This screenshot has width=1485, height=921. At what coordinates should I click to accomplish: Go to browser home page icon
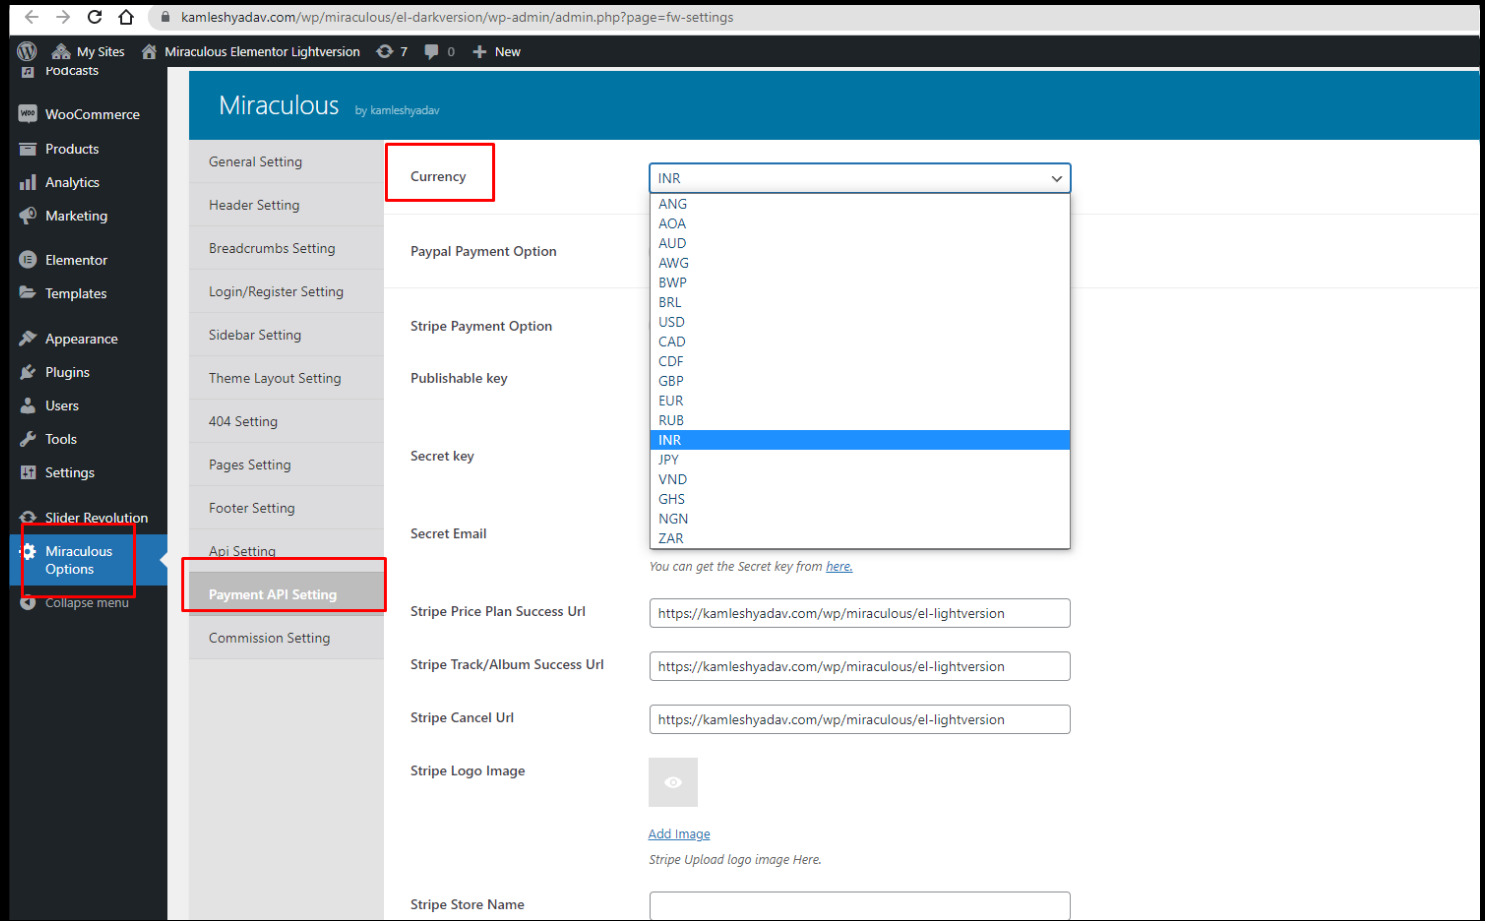(x=126, y=17)
